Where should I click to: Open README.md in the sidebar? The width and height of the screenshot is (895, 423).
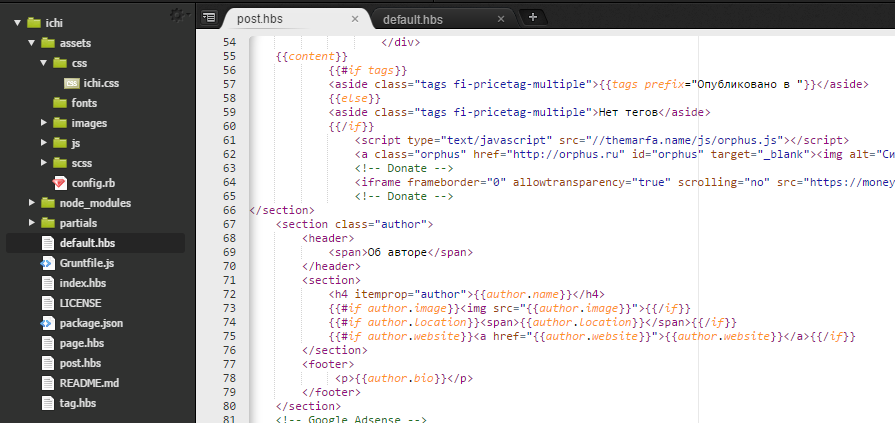tap(89, 383)
